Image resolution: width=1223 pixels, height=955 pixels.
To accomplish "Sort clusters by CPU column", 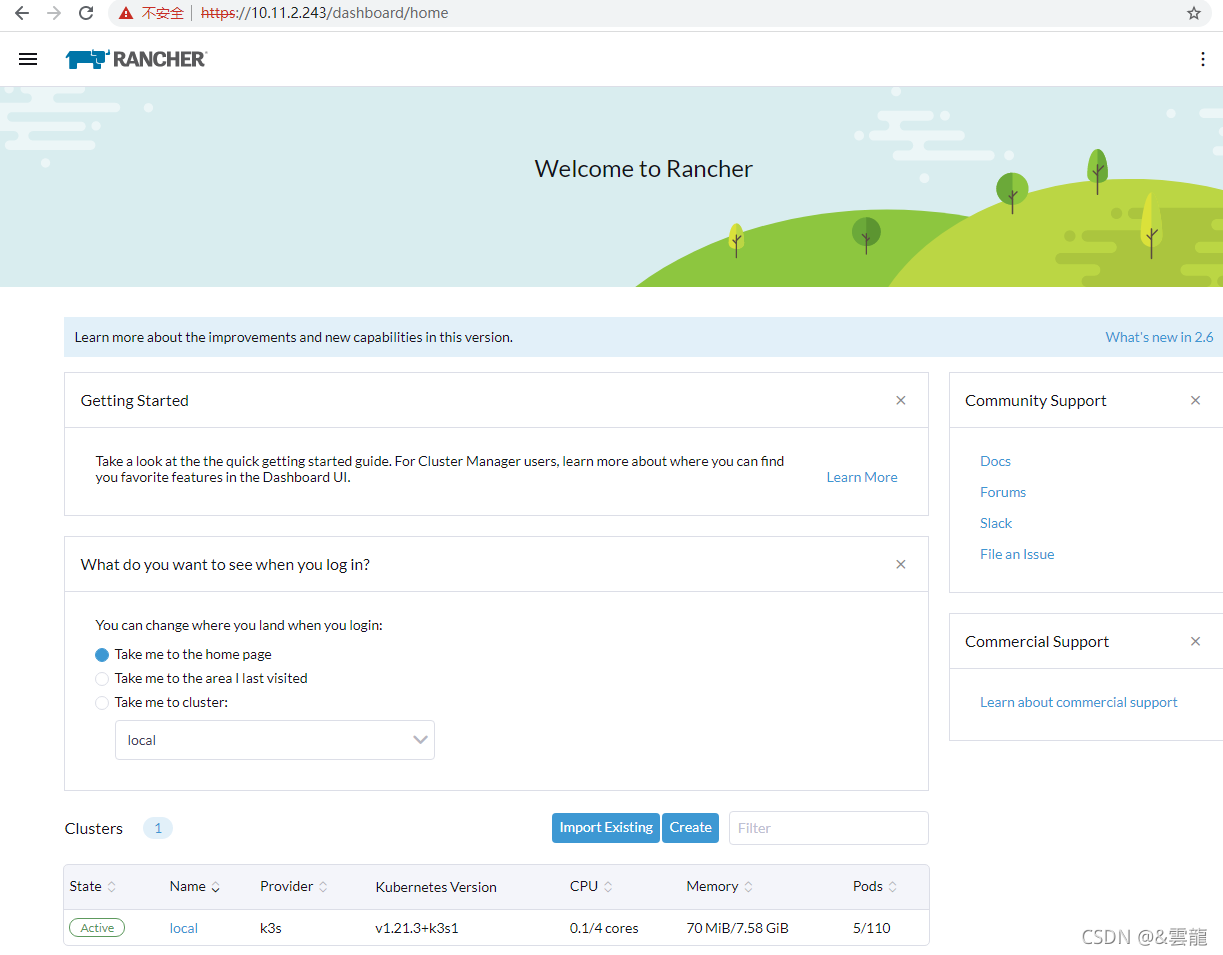I will coord(592,886).
